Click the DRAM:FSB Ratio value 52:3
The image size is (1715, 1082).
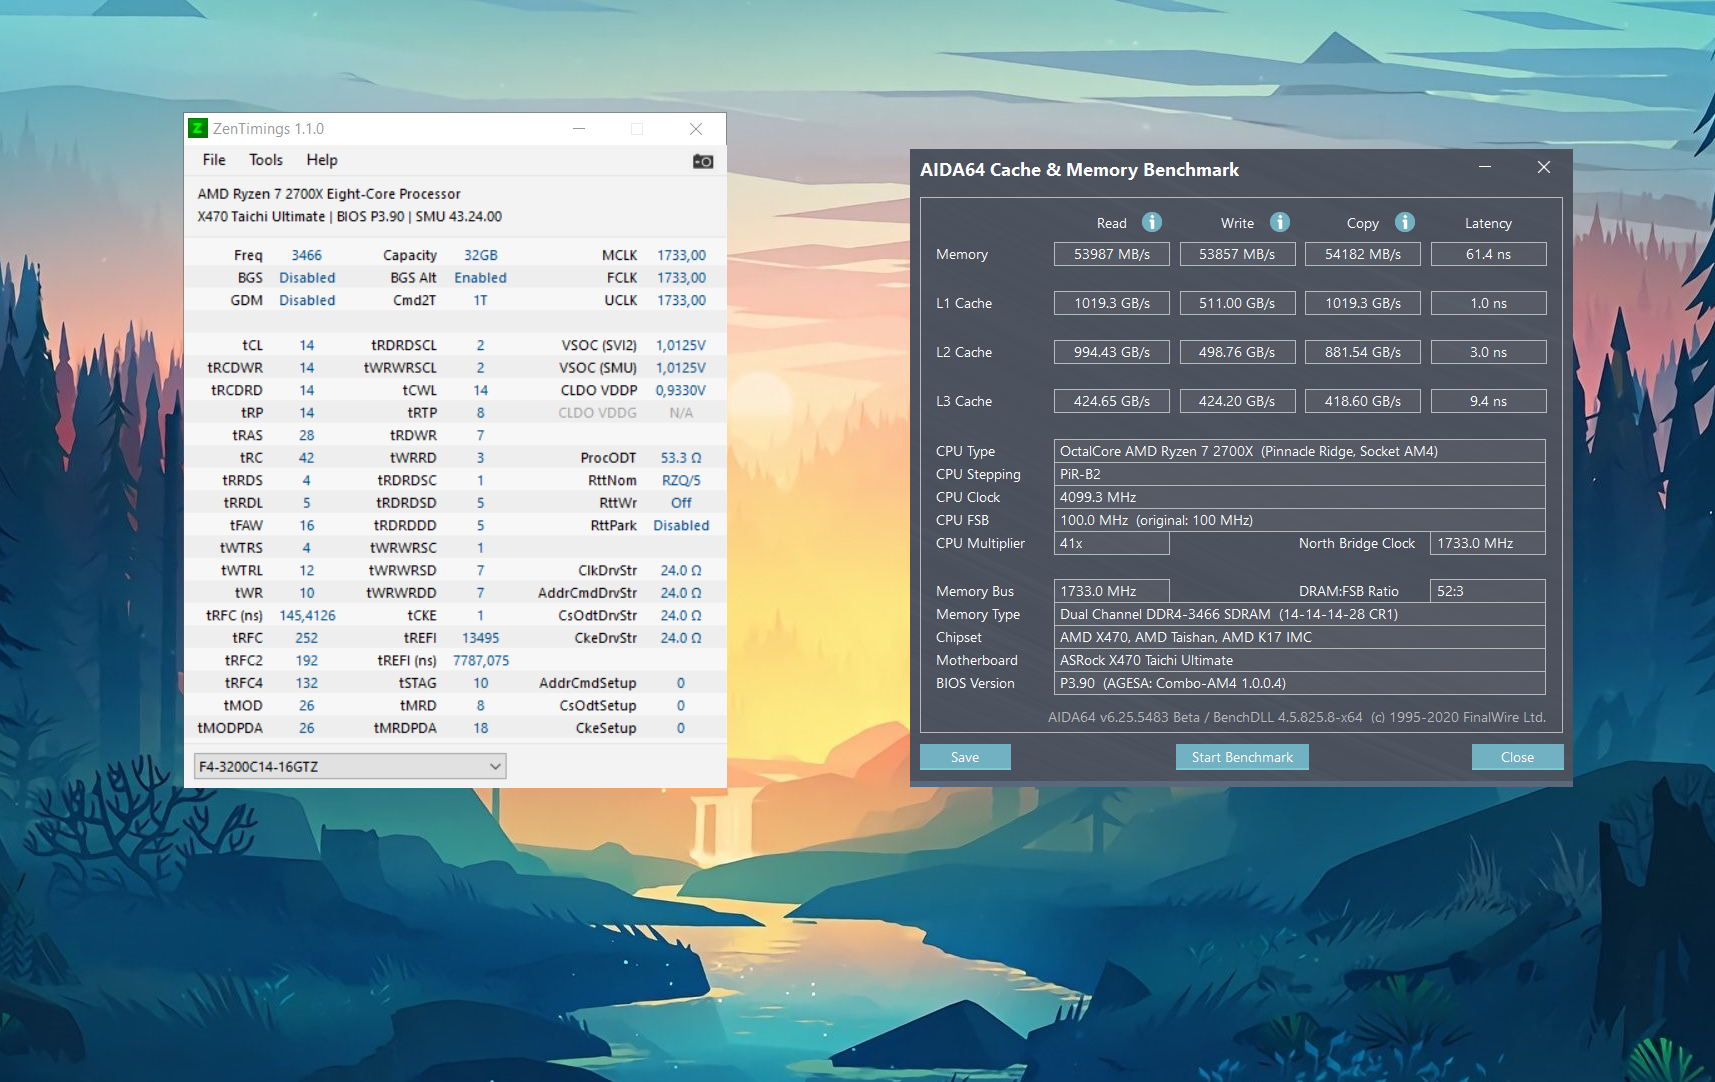tap(1488, 591)
